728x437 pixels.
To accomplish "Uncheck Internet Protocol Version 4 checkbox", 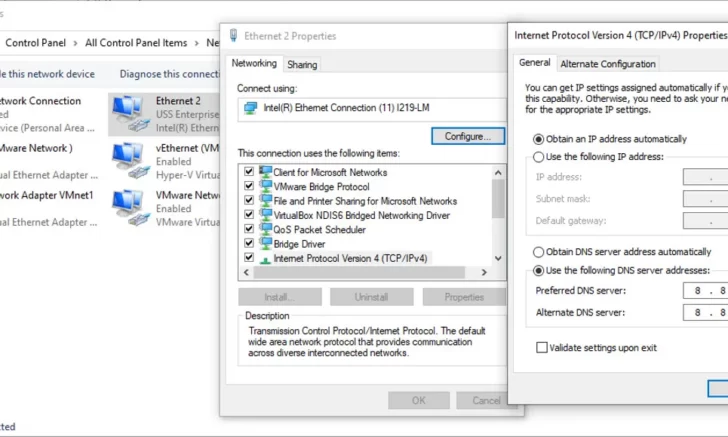I will click(249, 257).
